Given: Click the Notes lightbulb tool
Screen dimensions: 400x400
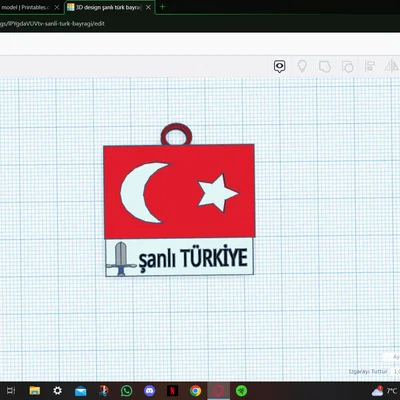Looking at the screenshot, I should (x=302, y=66).
